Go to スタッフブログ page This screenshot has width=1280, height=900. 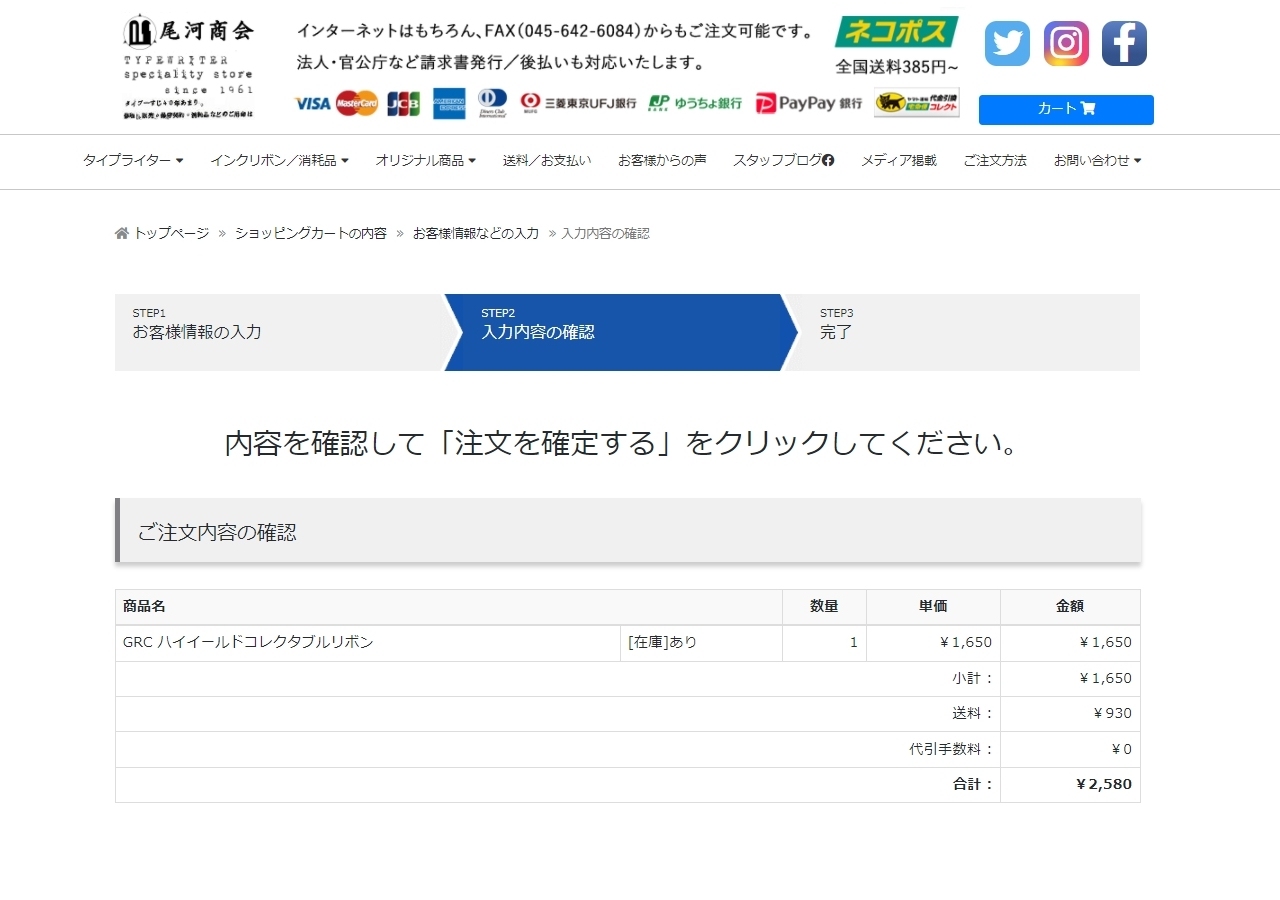click(x=783, y=161)
